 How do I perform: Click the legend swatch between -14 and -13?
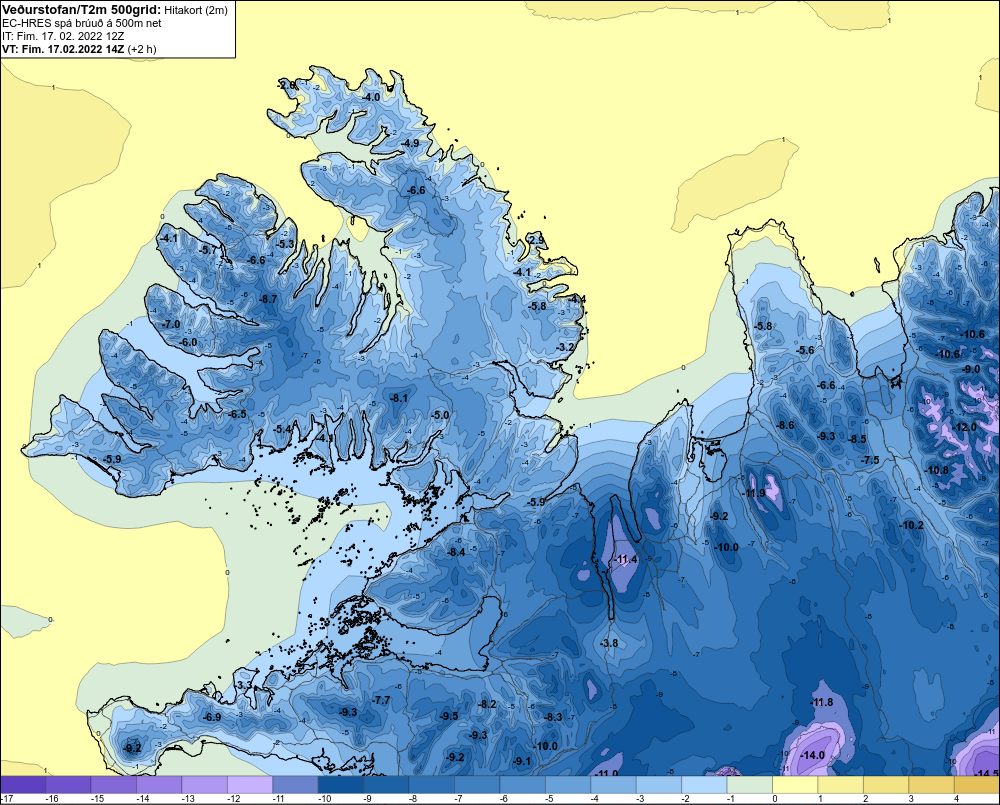(159, 785)
